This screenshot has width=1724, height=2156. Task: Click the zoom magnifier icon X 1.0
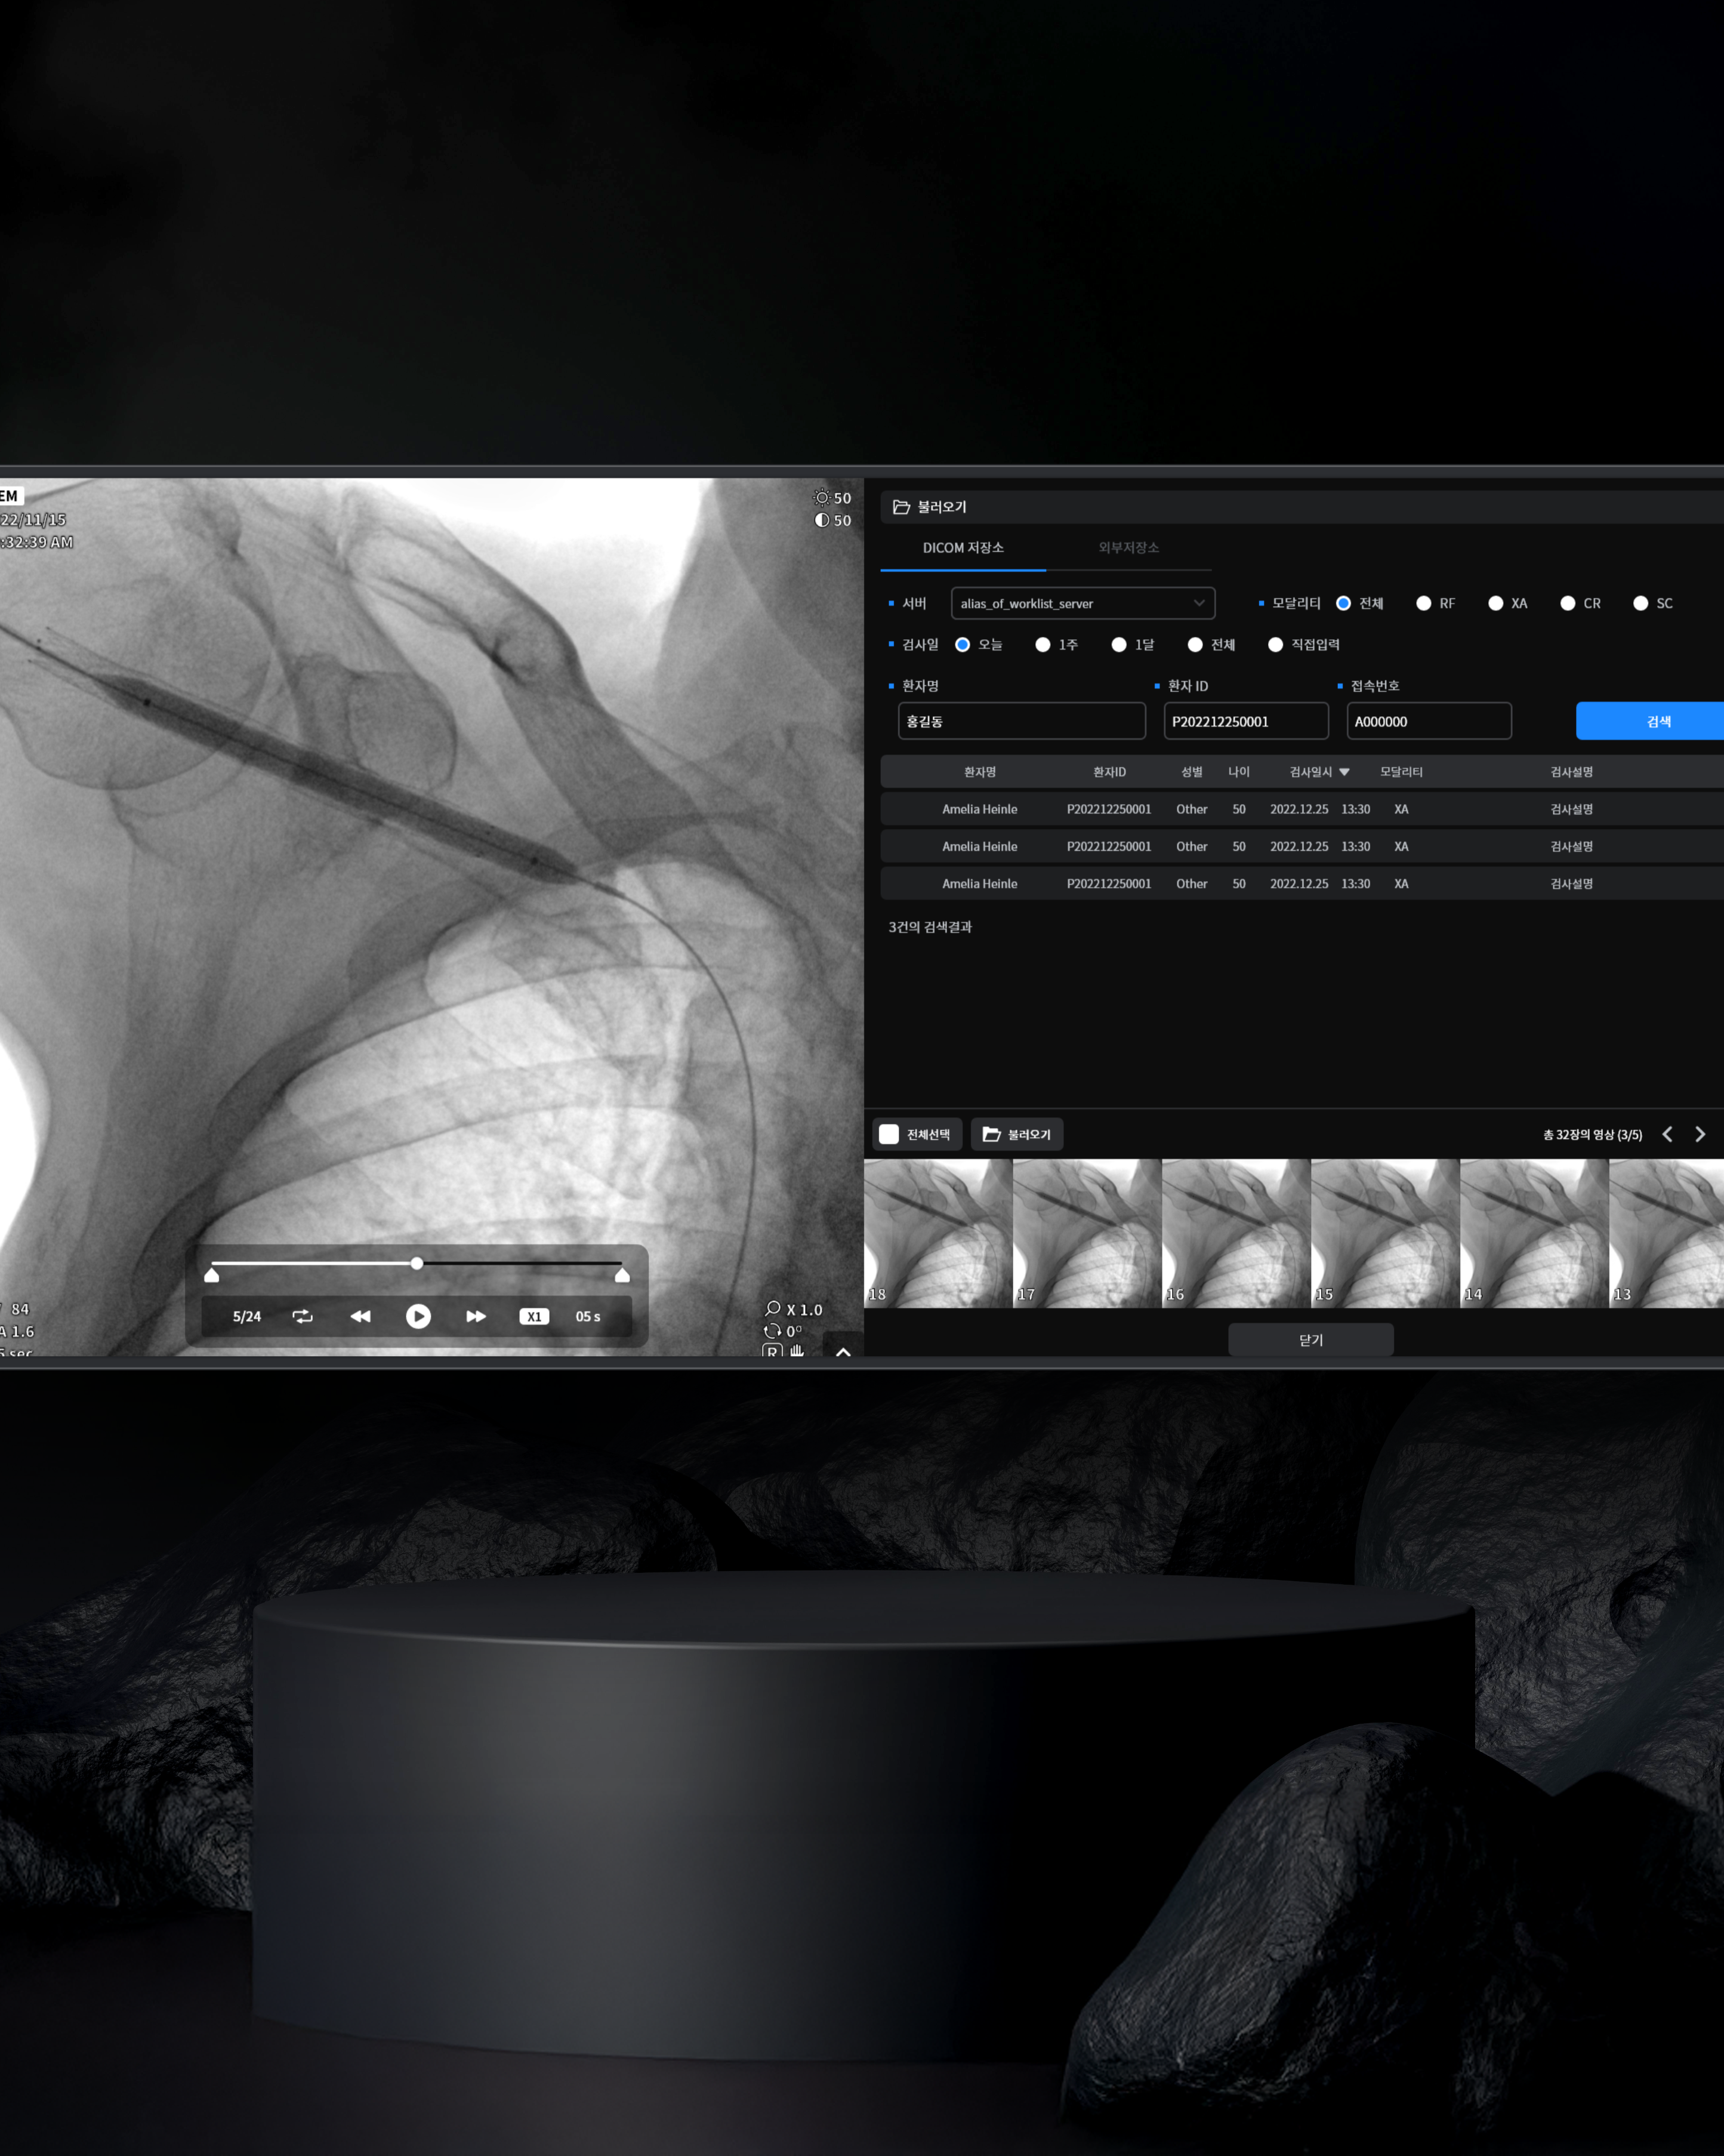tap(773, 1308)
